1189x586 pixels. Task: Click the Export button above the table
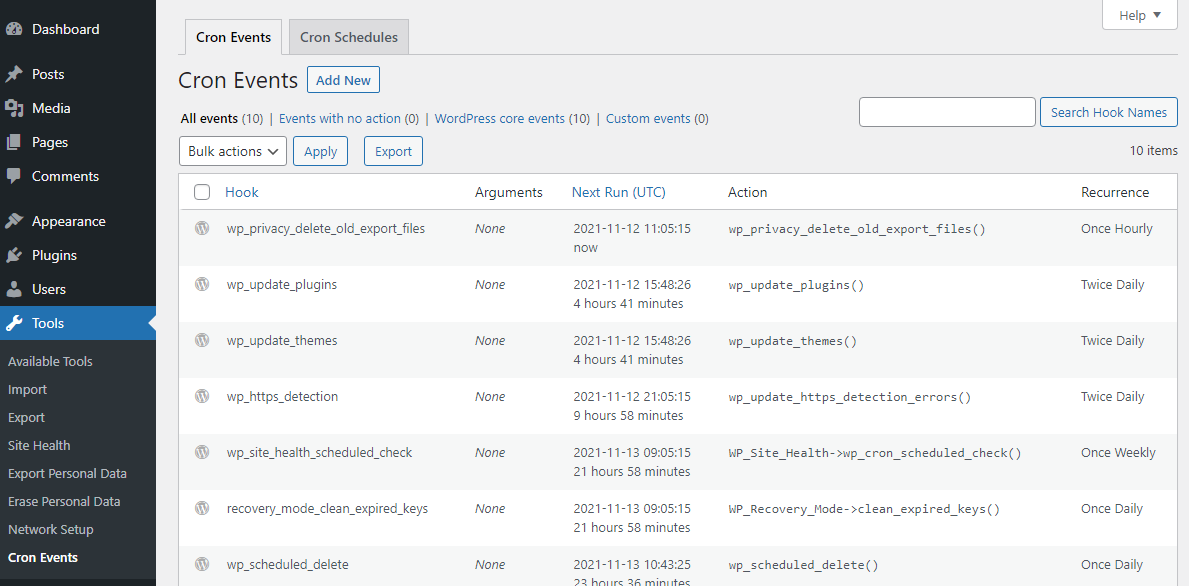click(394, 151)
